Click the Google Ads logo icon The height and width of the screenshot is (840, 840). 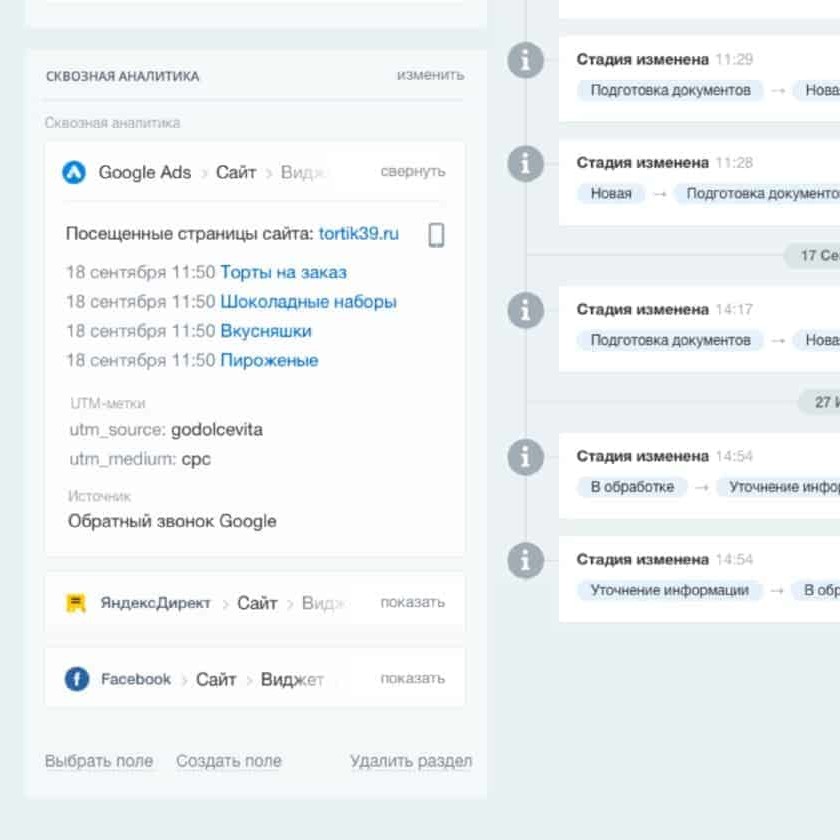click(74, 172)
